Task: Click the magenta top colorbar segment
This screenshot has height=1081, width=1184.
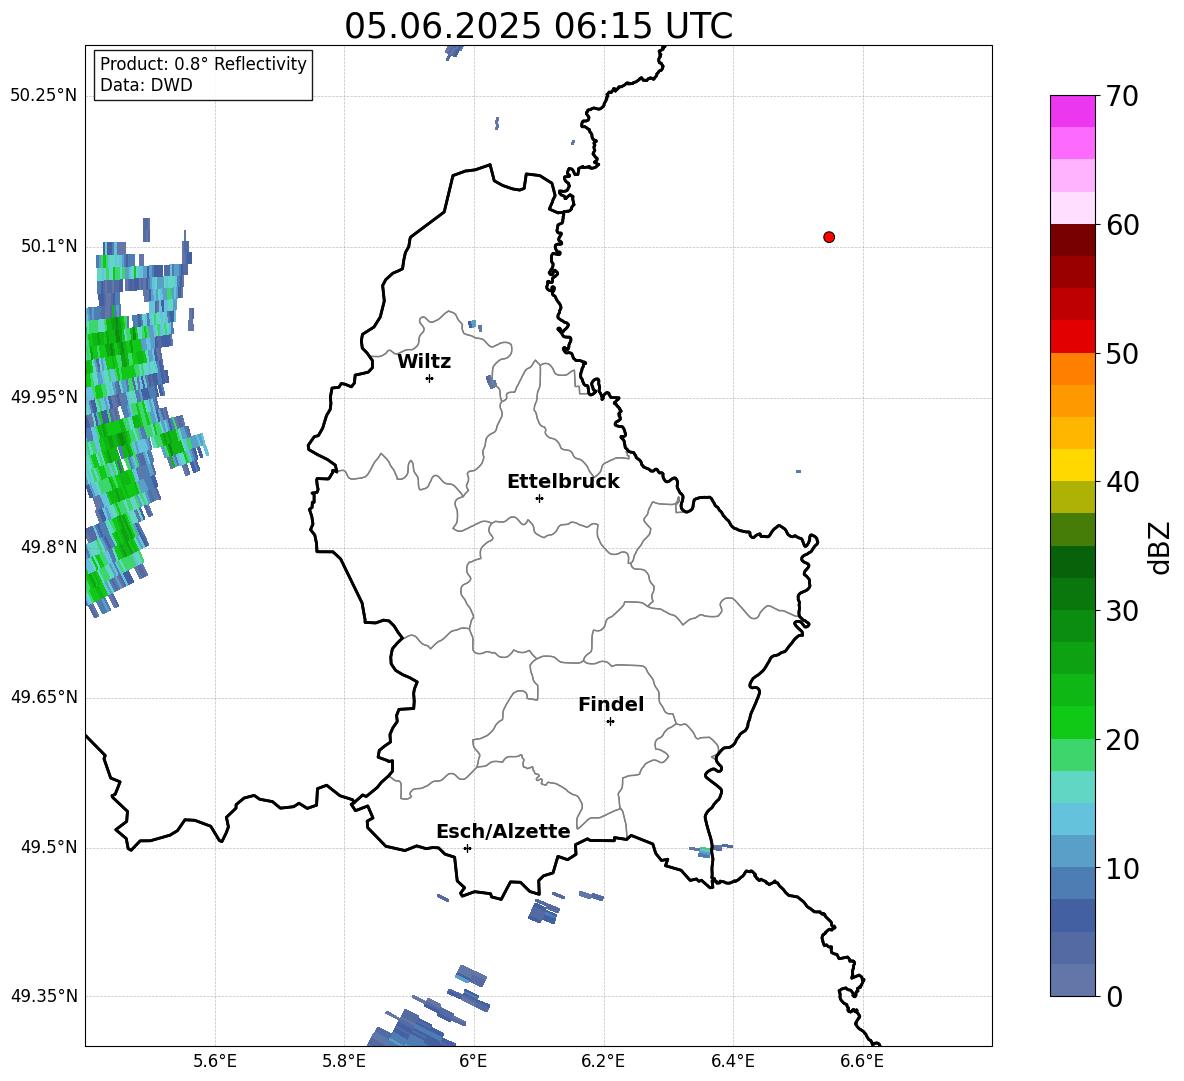Action: 1073,111
